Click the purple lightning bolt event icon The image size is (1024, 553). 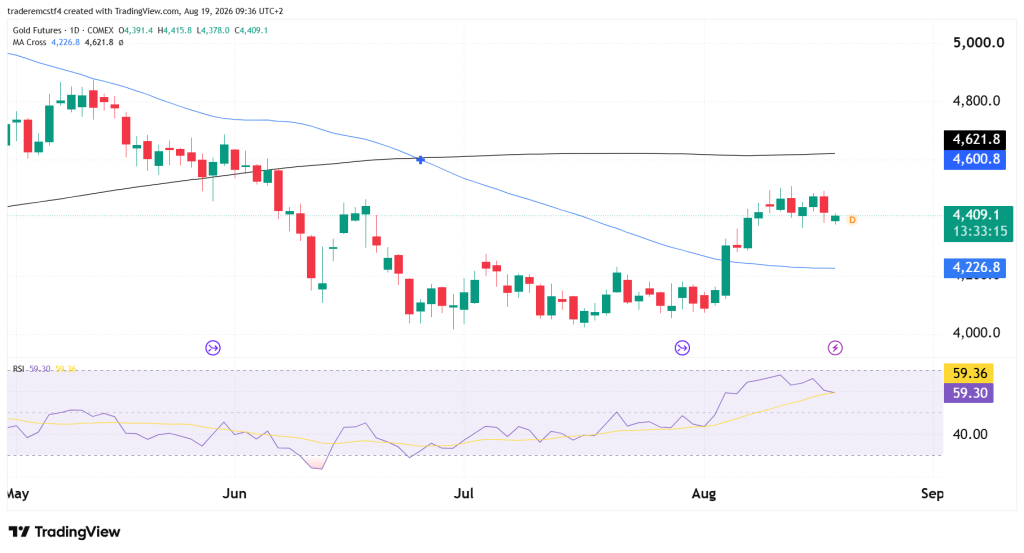pyautogui.click(x=835, y=348)
